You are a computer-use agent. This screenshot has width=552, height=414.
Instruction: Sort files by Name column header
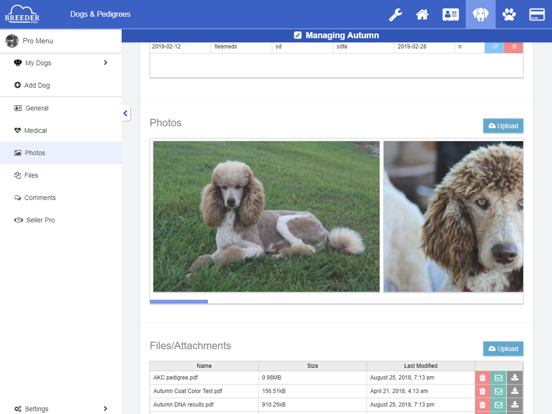(x=204, y=366)
